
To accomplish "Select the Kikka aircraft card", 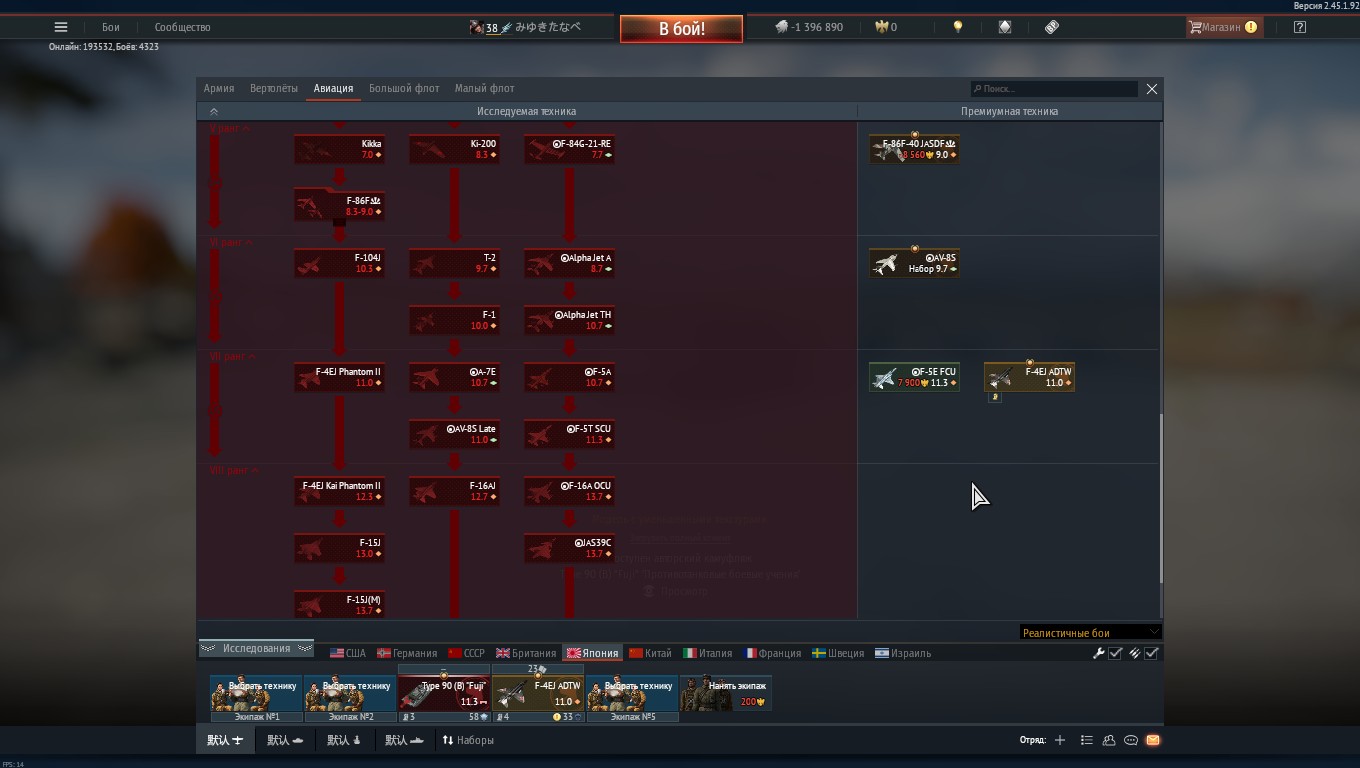I will coord(340,149).
